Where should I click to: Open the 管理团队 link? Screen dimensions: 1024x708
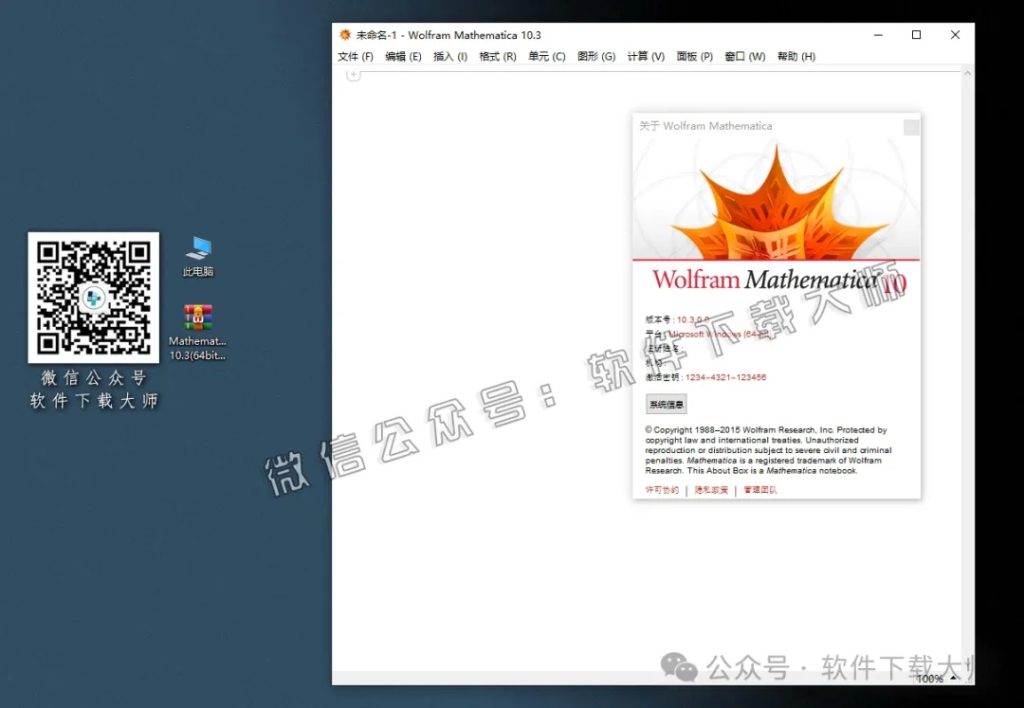[x=760, y=491]
